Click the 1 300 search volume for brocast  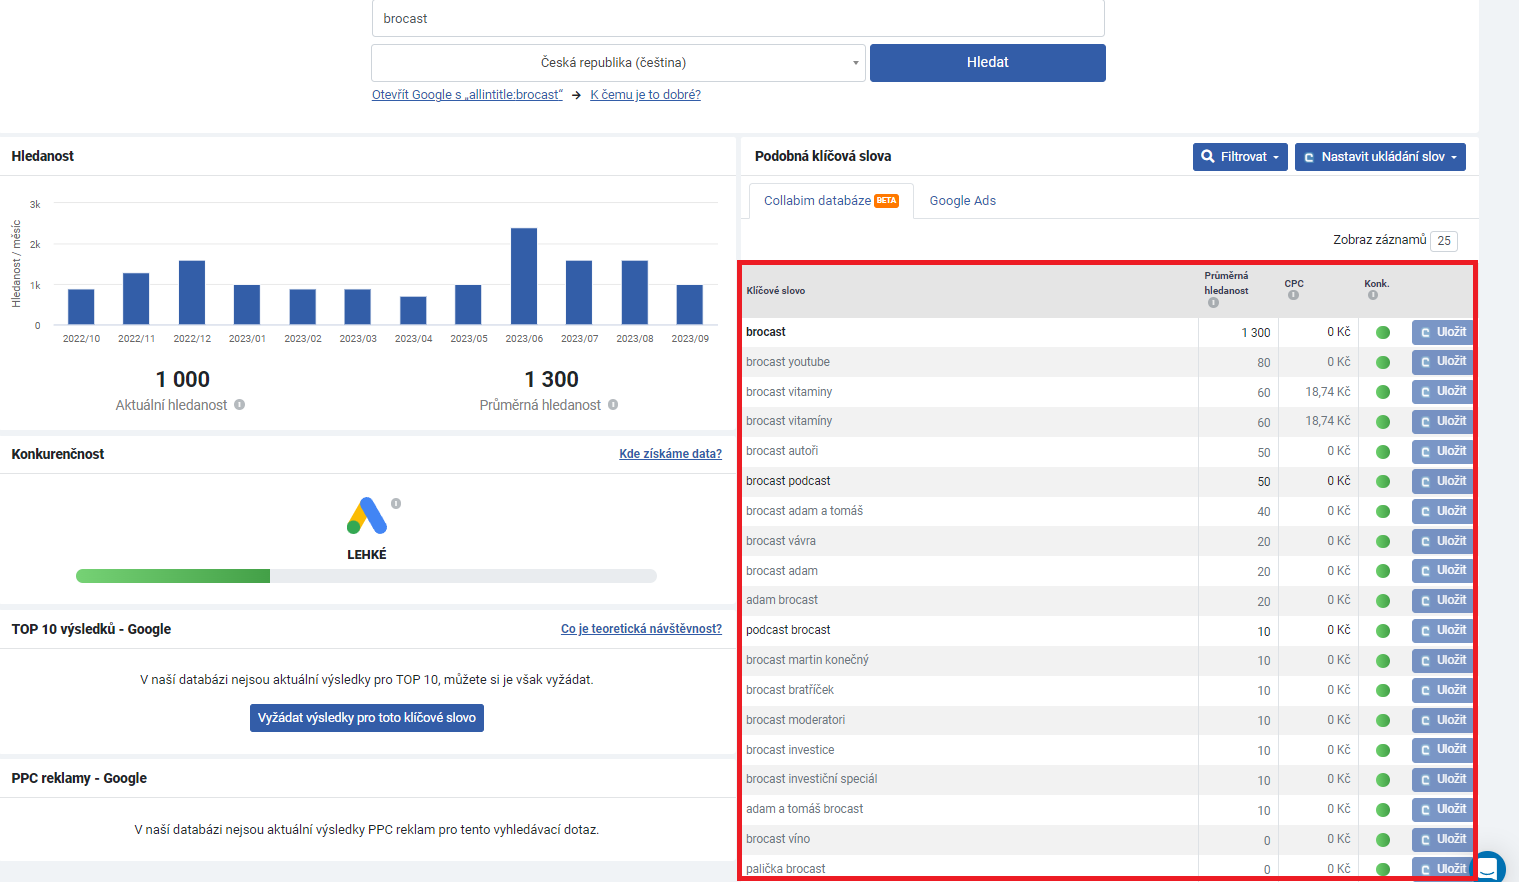click(x=1256, y=333)
